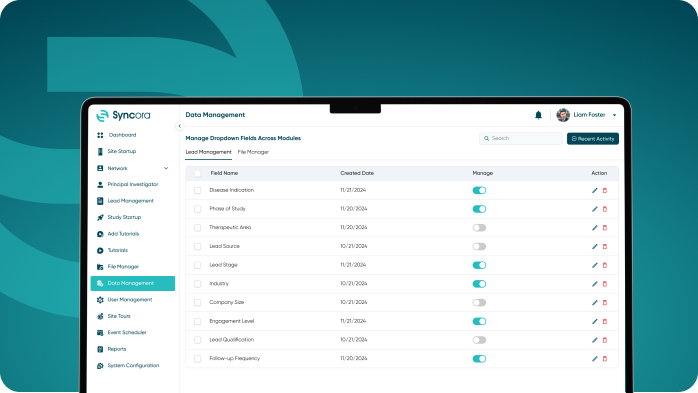This screenshot has height=393, width=698.
Task: Open Dashboard from the sidebar
Action: tap(122, 135)
